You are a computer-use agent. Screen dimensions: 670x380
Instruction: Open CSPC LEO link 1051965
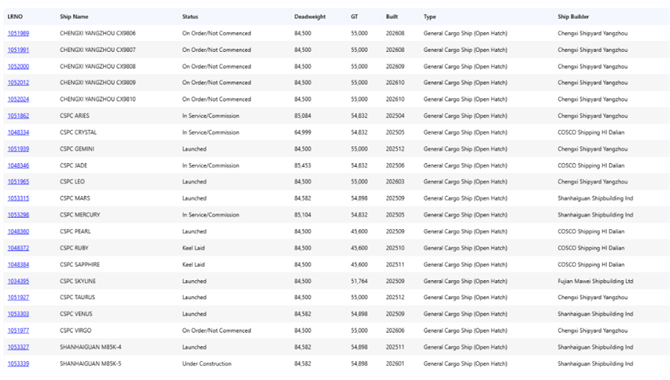[x=18, y=182]
